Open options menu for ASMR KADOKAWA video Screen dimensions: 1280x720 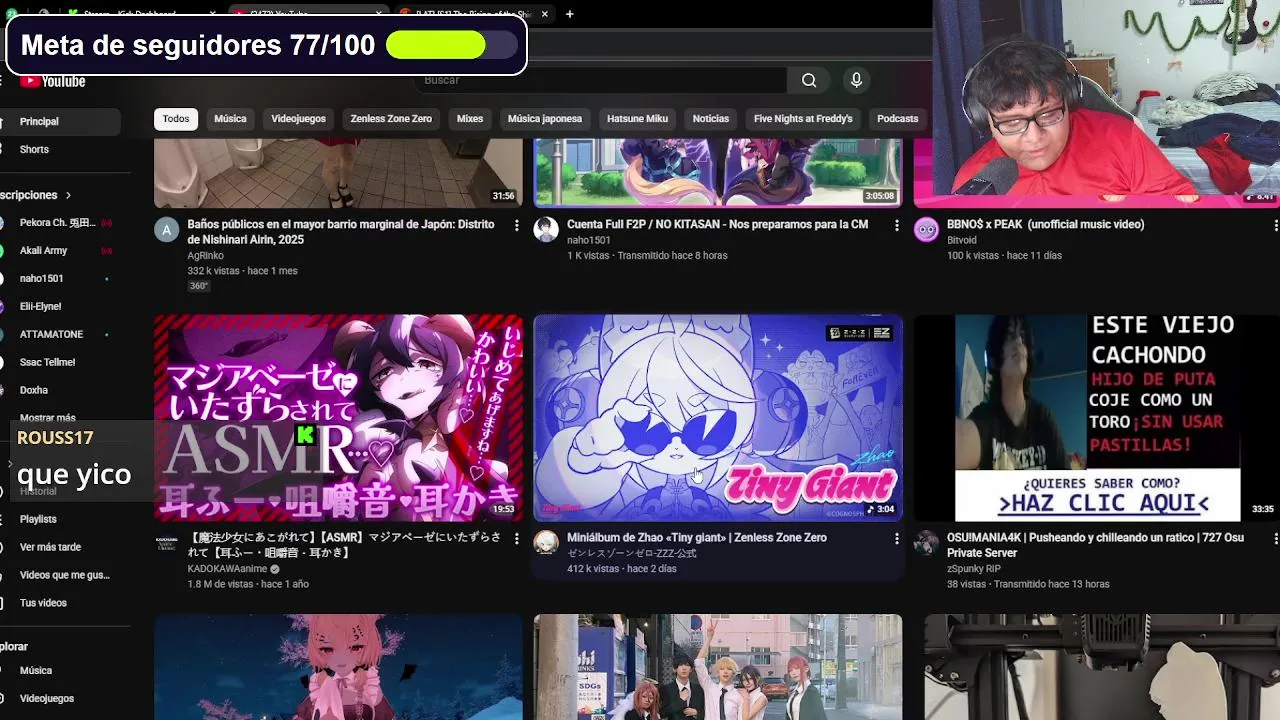[x=517, y=539]
